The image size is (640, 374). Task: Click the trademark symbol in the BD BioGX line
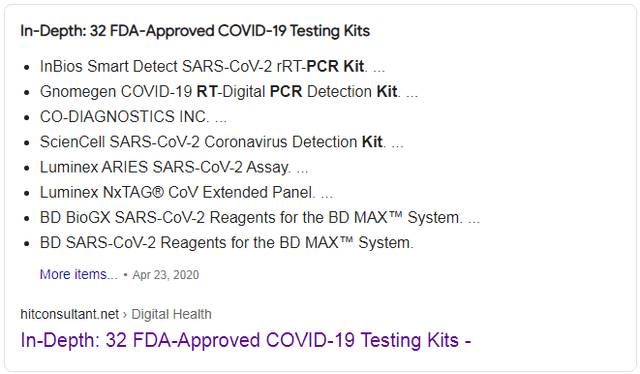pyautogui.click(x=395, y=215)
